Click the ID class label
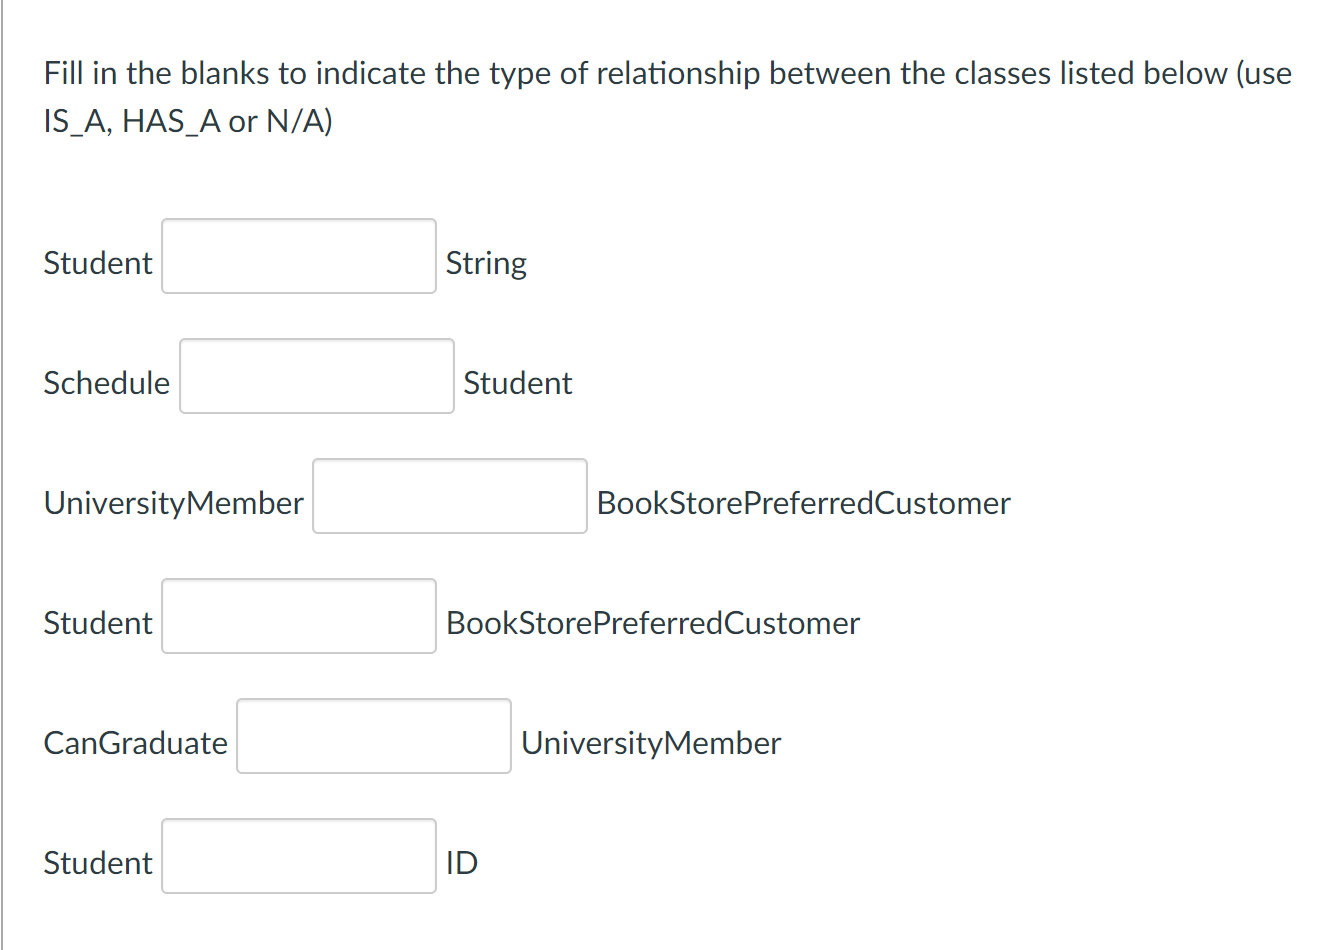This screenshot has height=950, width=1317. pyautogui.click(x=462, y=863)
